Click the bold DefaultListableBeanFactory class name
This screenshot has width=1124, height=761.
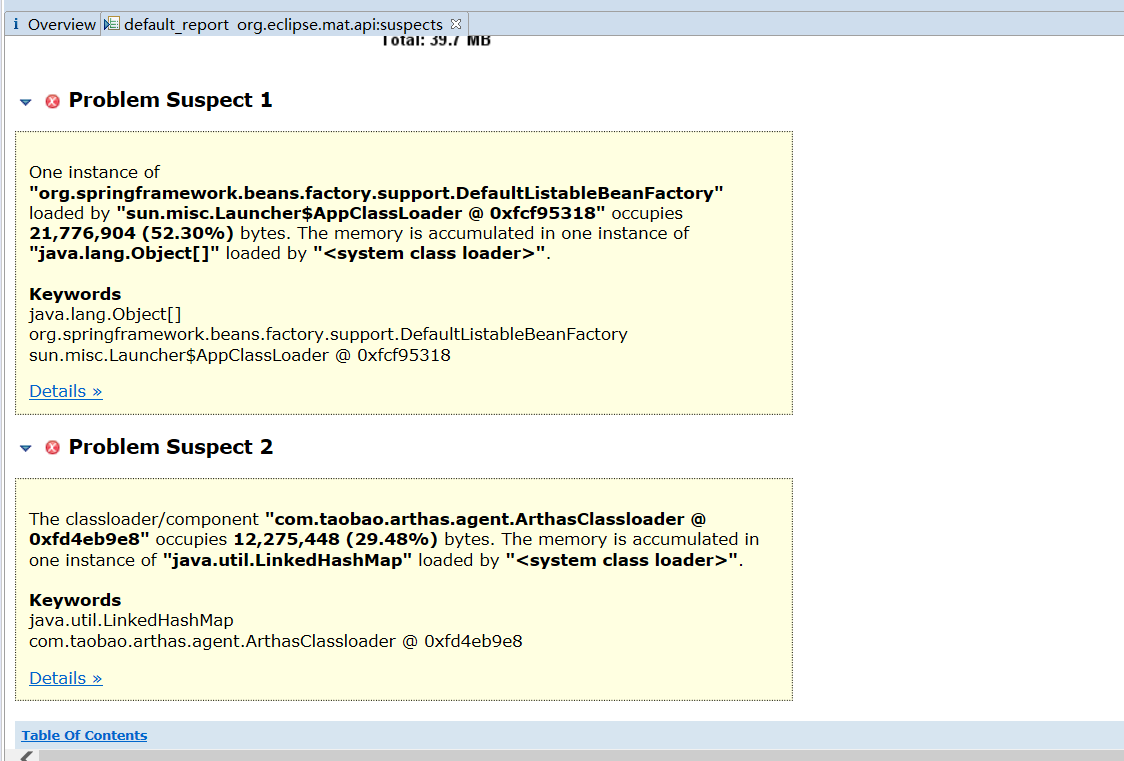coord(376,193)
